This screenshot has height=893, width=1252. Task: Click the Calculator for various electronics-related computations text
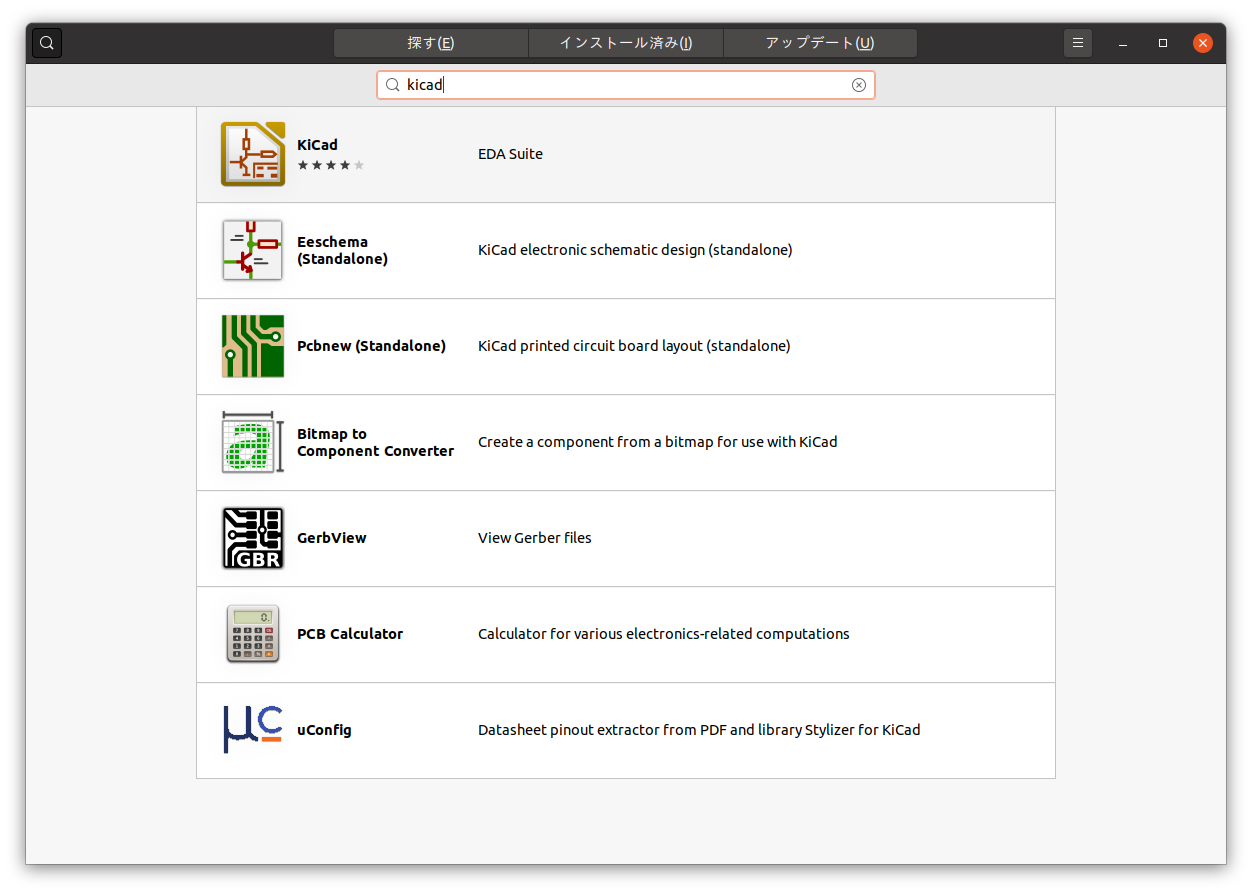click(664, 634)
